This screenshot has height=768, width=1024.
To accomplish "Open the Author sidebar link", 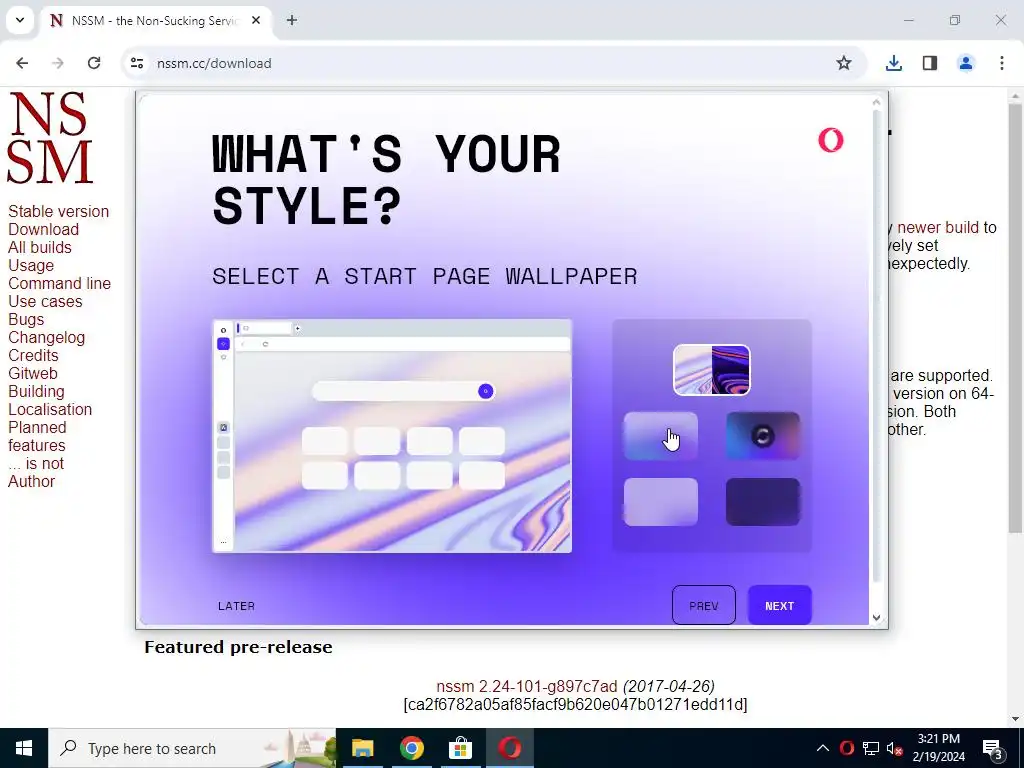I will coord(31,481).
